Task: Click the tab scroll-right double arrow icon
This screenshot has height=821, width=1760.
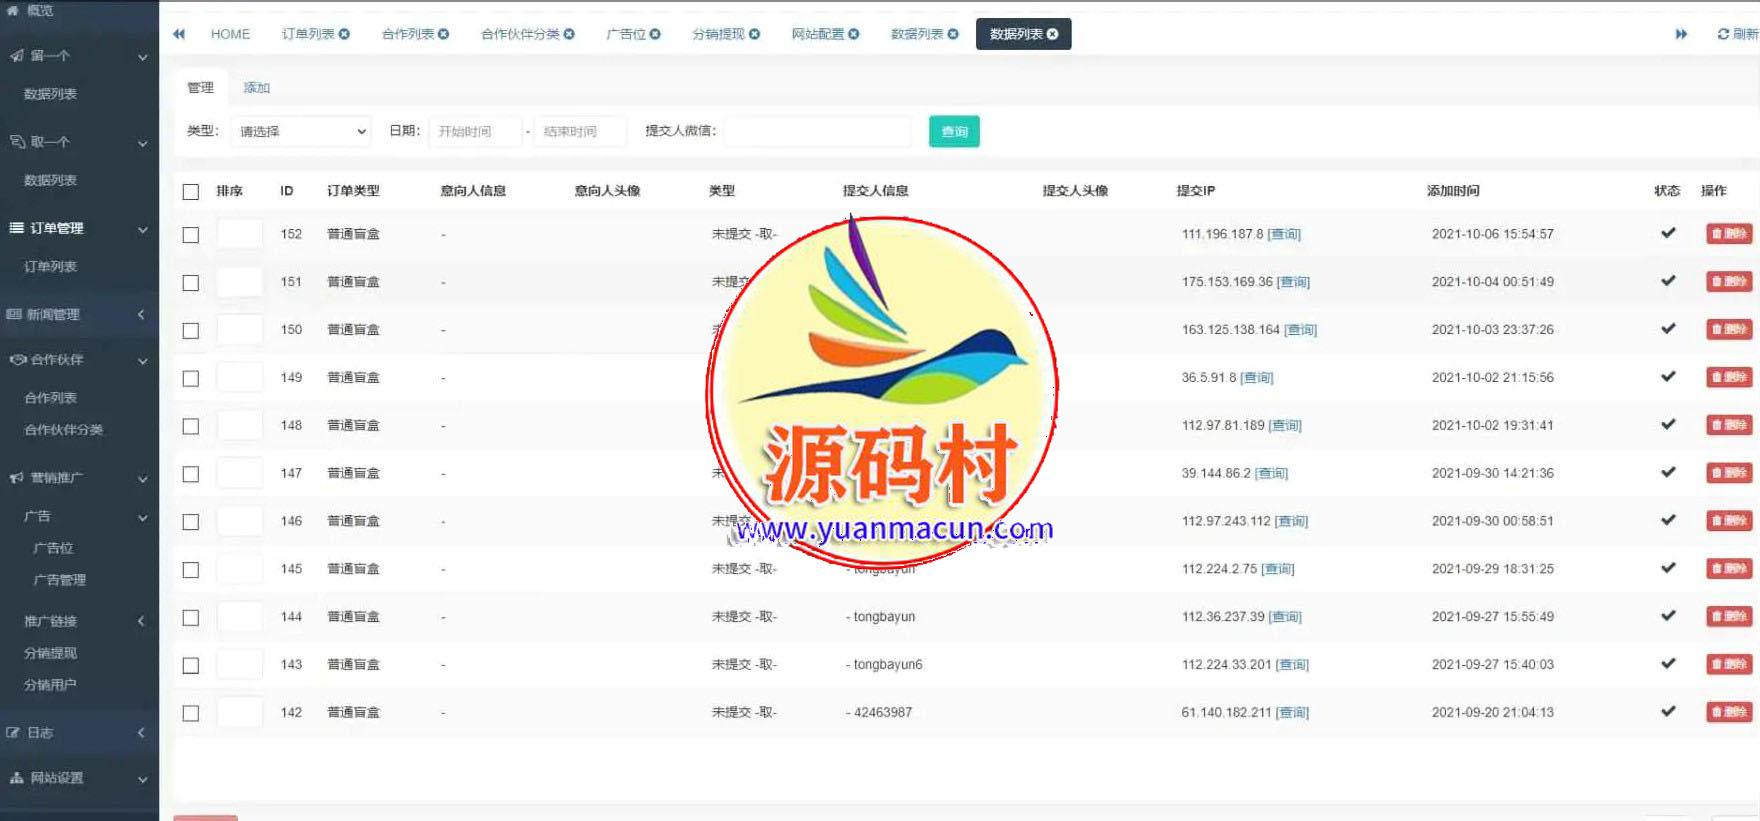Action: pyautogui.click(x=1681, y=34)
